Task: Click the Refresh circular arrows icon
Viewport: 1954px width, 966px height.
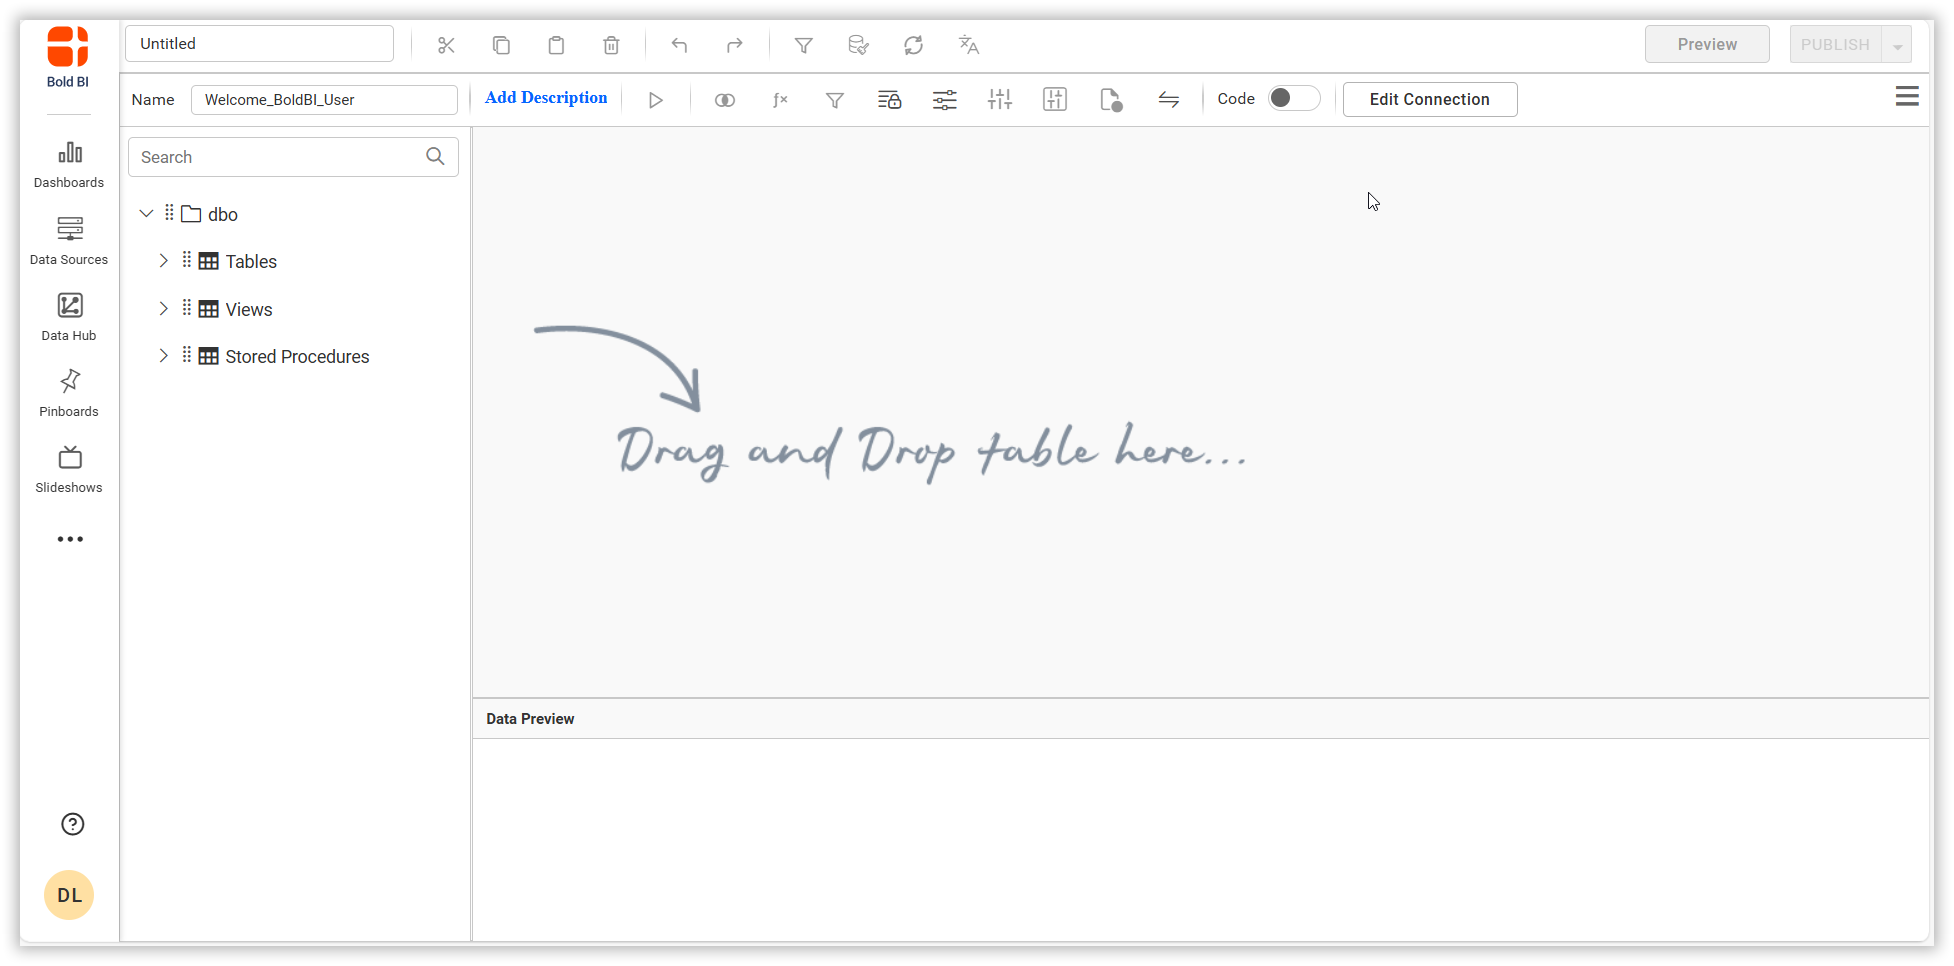Action: pyautogui.click(x=913, y=45)
